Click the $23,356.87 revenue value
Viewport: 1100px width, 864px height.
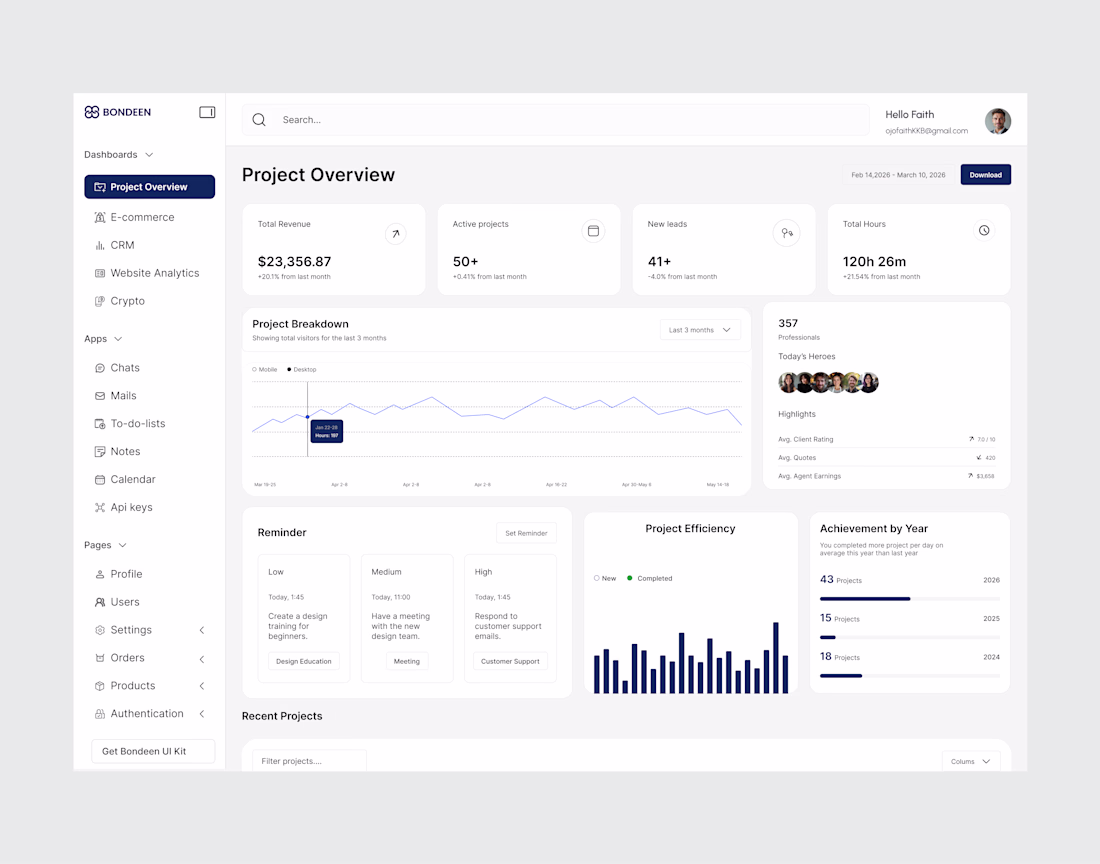(294, 262)
